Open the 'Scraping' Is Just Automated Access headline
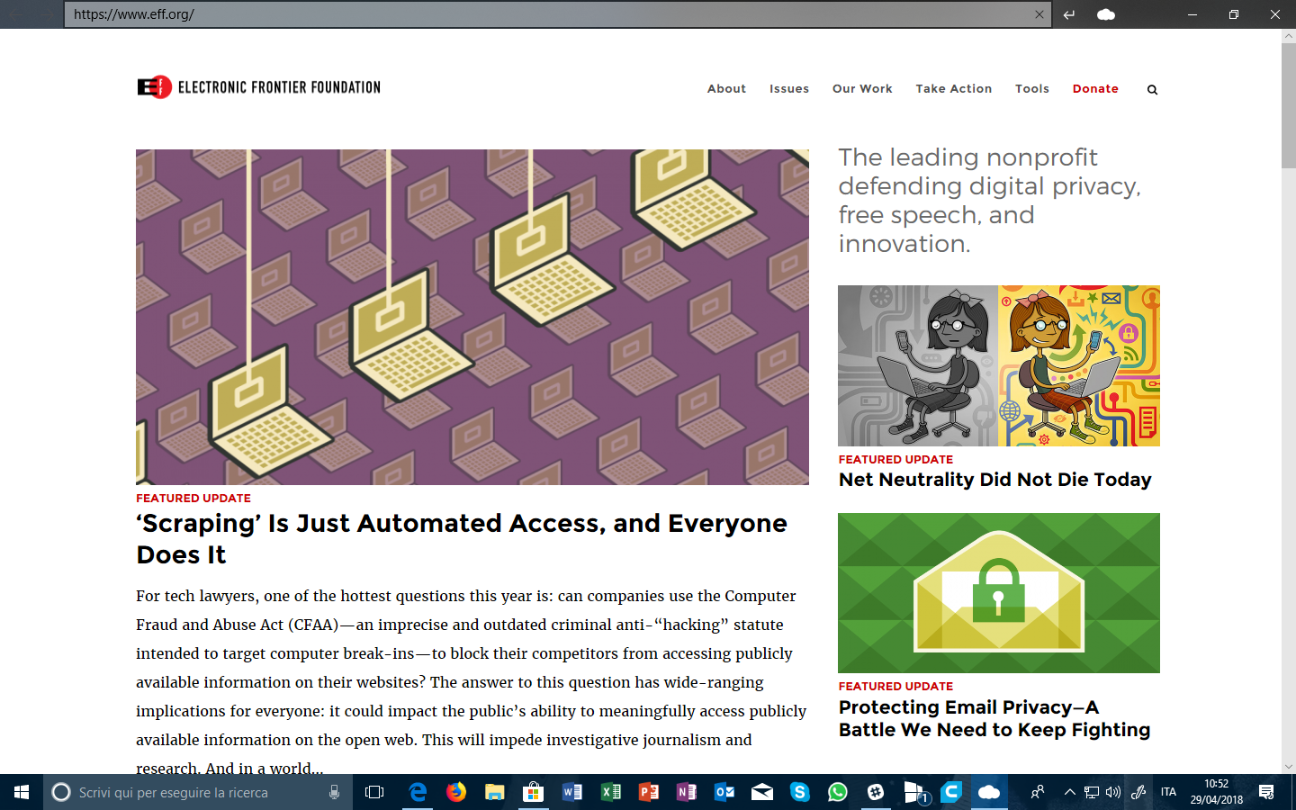The image size is (1296, 810). (x=462, y=539)
